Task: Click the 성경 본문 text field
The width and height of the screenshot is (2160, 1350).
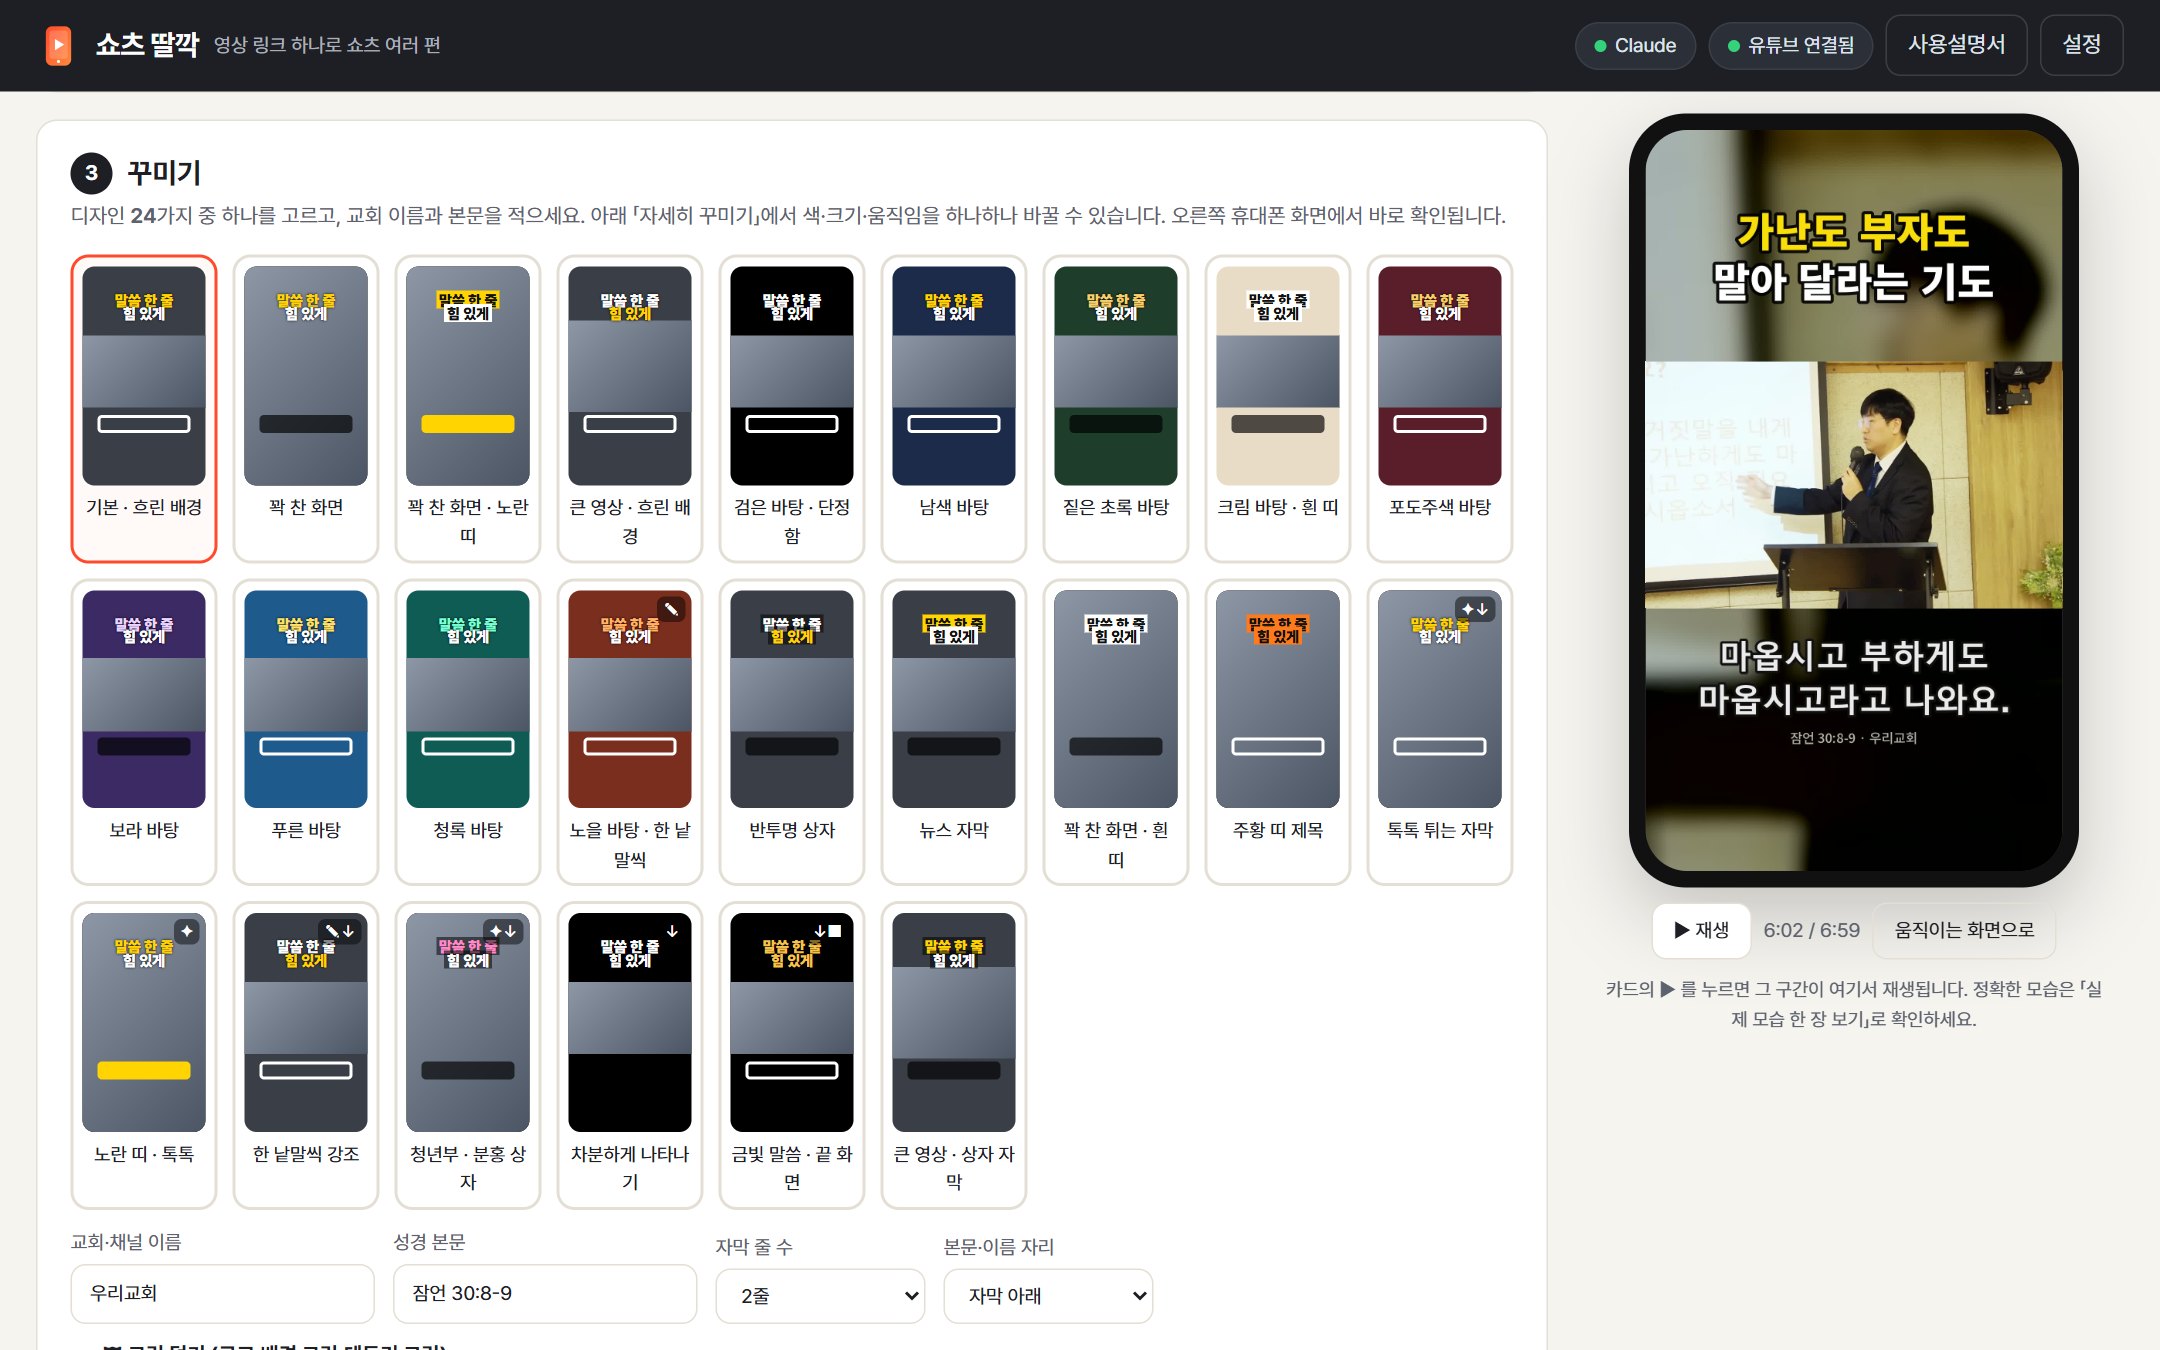Action: click(545, 1293)
